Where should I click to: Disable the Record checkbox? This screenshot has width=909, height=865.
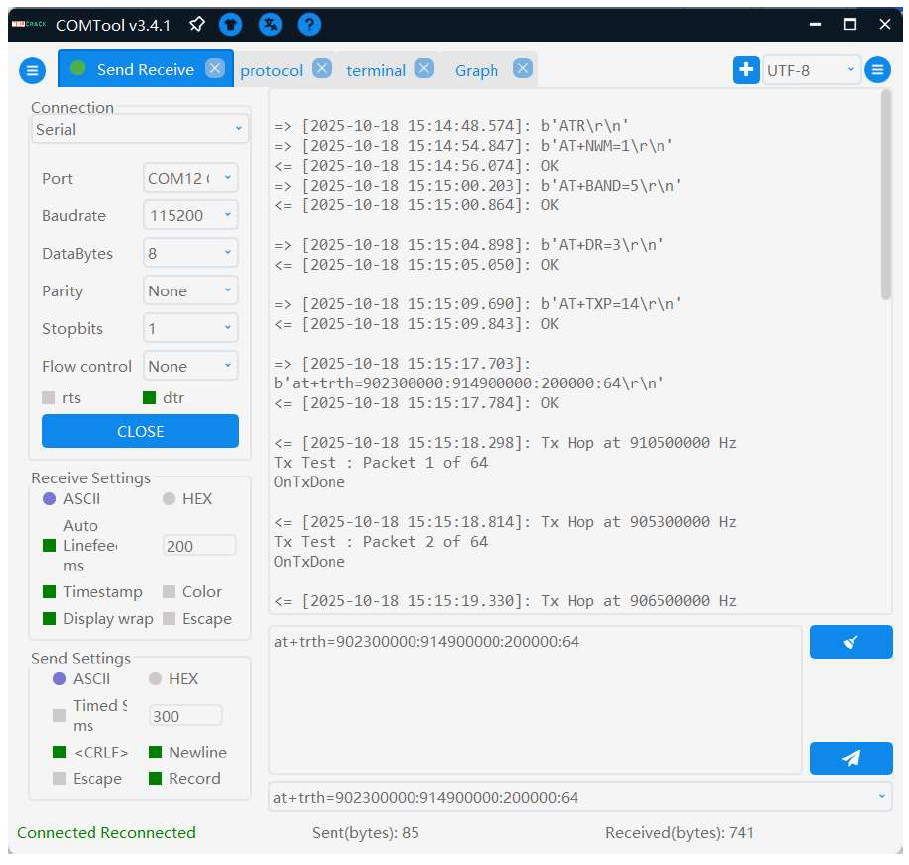(x=155, y=779)
